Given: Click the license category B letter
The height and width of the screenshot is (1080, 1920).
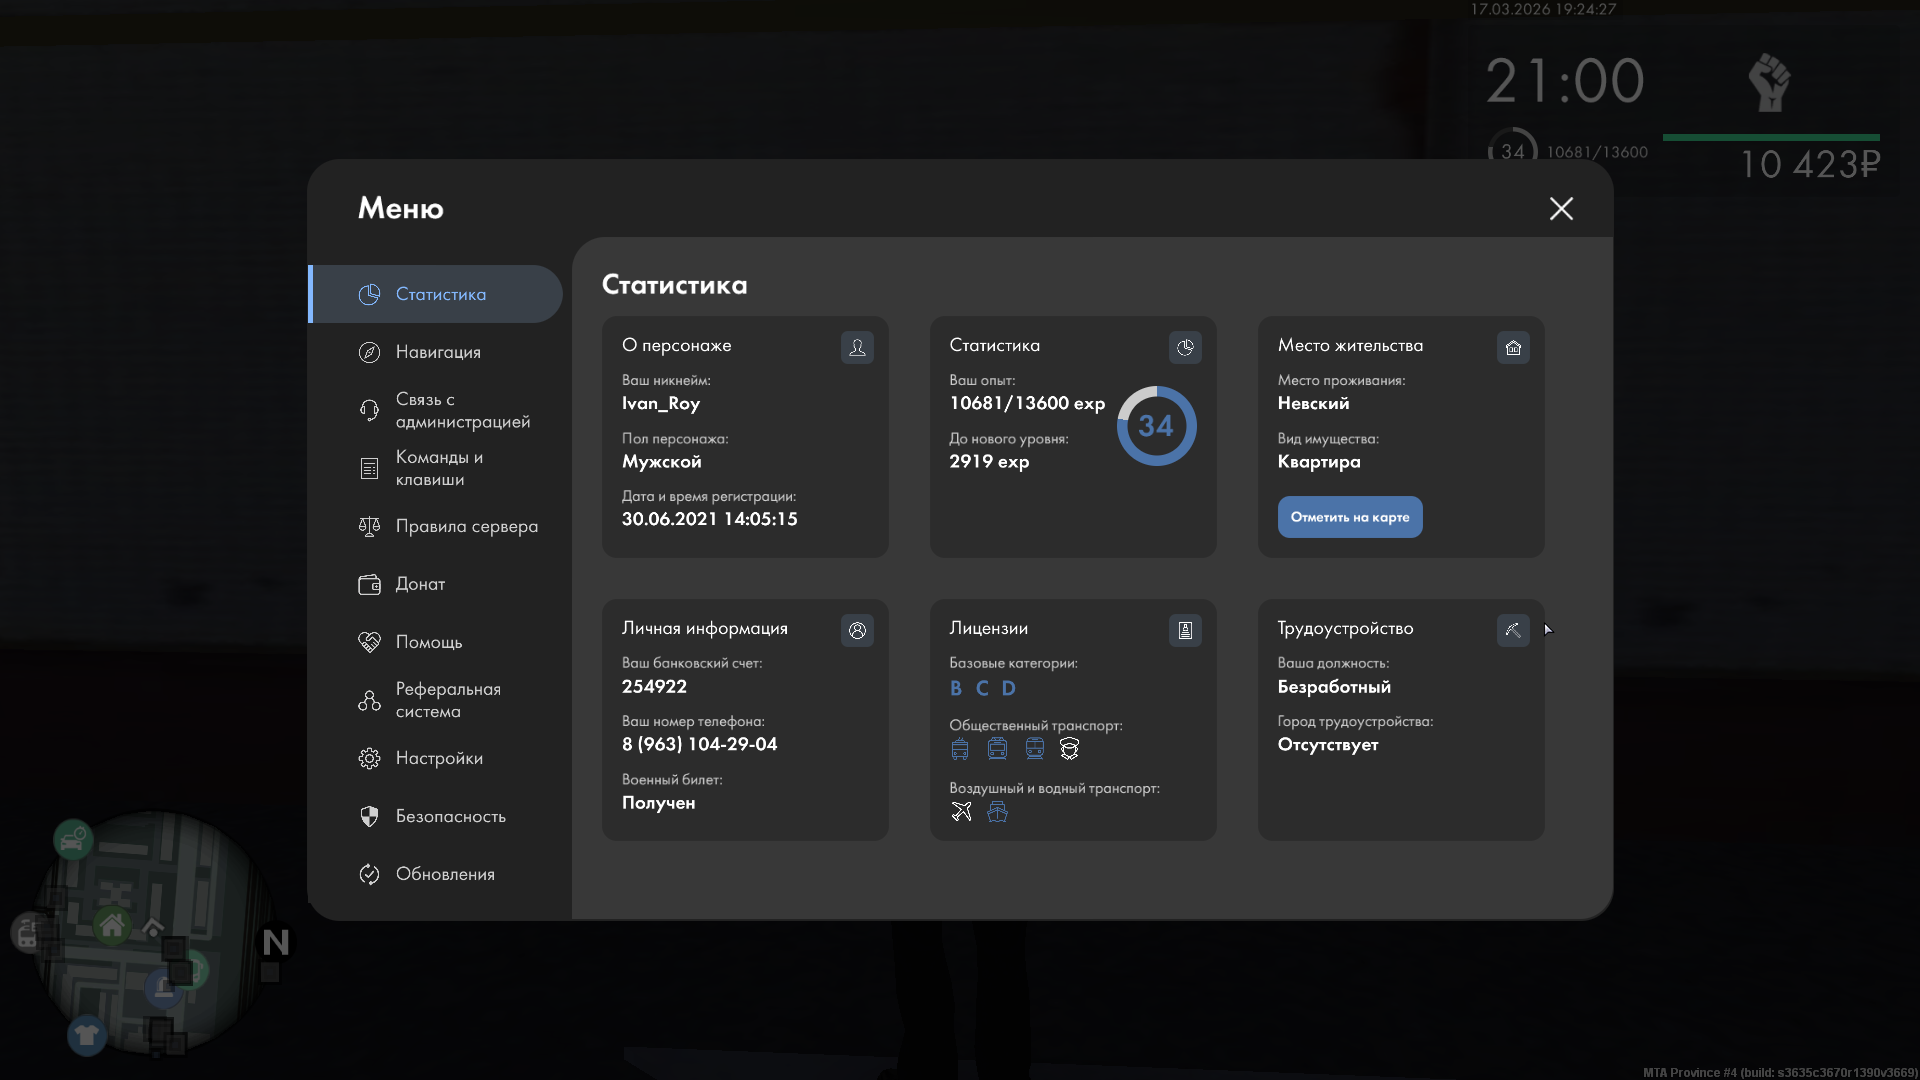Looking at the screenshot, I should 956,688.
